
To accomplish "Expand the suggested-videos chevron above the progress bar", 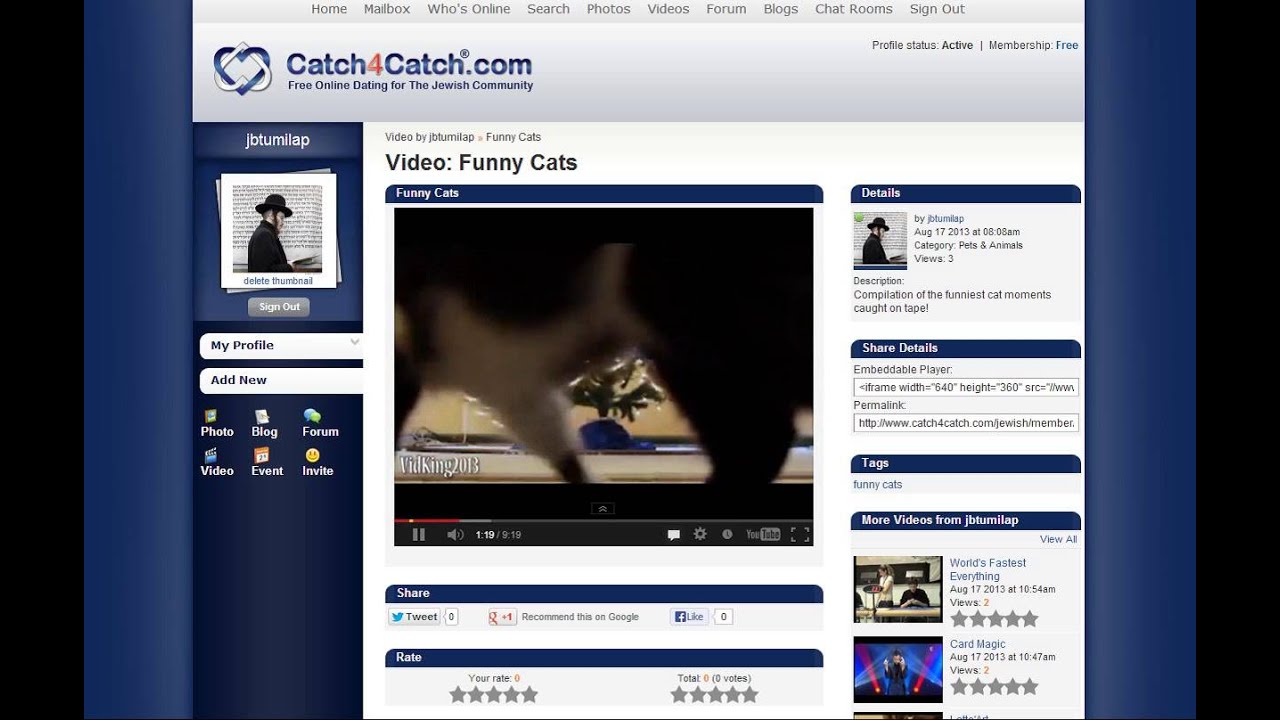I will point(603,509).
